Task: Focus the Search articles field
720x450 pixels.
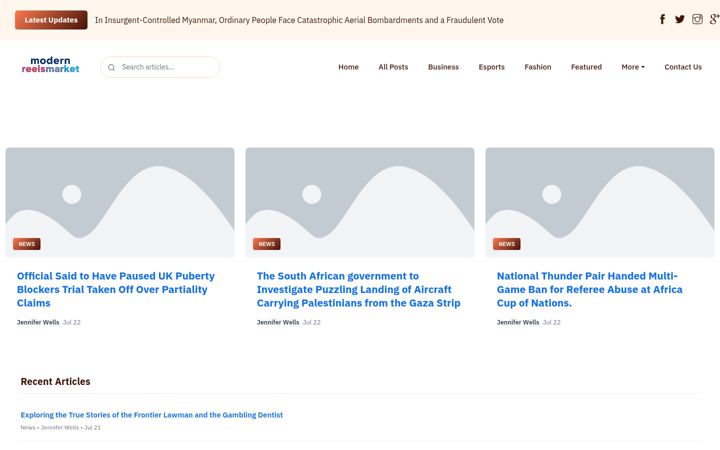Action: [160, 67]
